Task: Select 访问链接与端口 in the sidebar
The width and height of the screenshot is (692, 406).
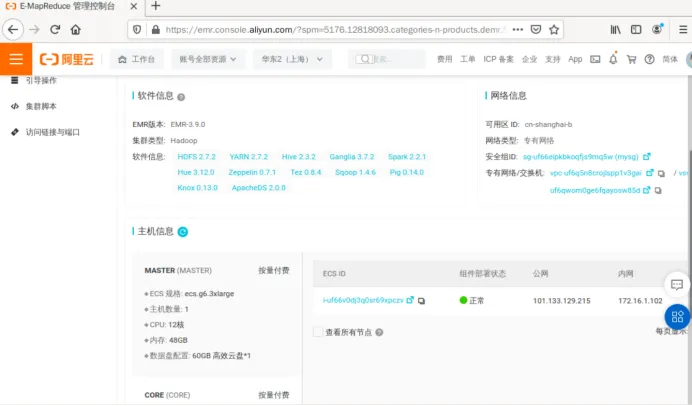Action: click(53, 132)
